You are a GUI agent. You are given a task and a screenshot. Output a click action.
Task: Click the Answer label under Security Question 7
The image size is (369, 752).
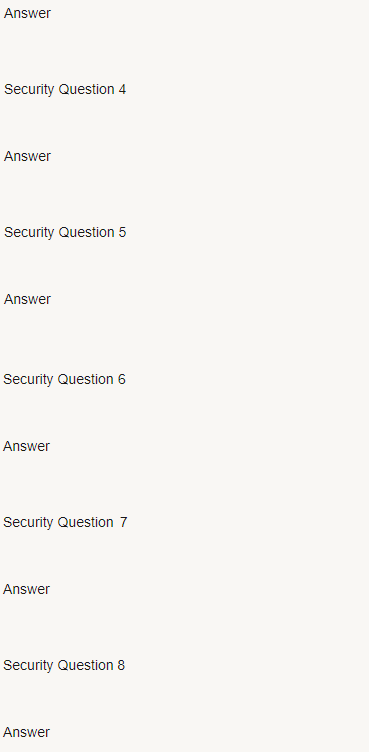(26, 589)
